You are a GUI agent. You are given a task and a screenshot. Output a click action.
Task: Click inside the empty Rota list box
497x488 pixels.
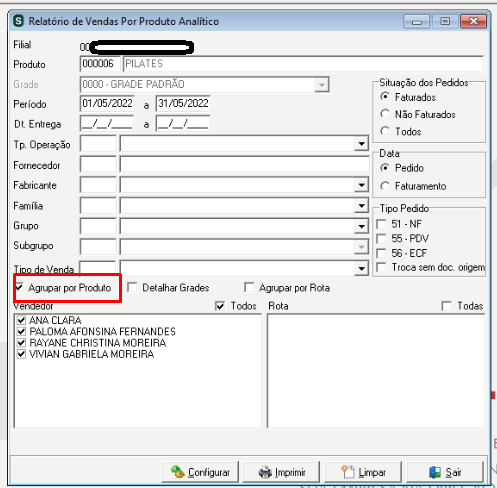[x=376, y=371]
